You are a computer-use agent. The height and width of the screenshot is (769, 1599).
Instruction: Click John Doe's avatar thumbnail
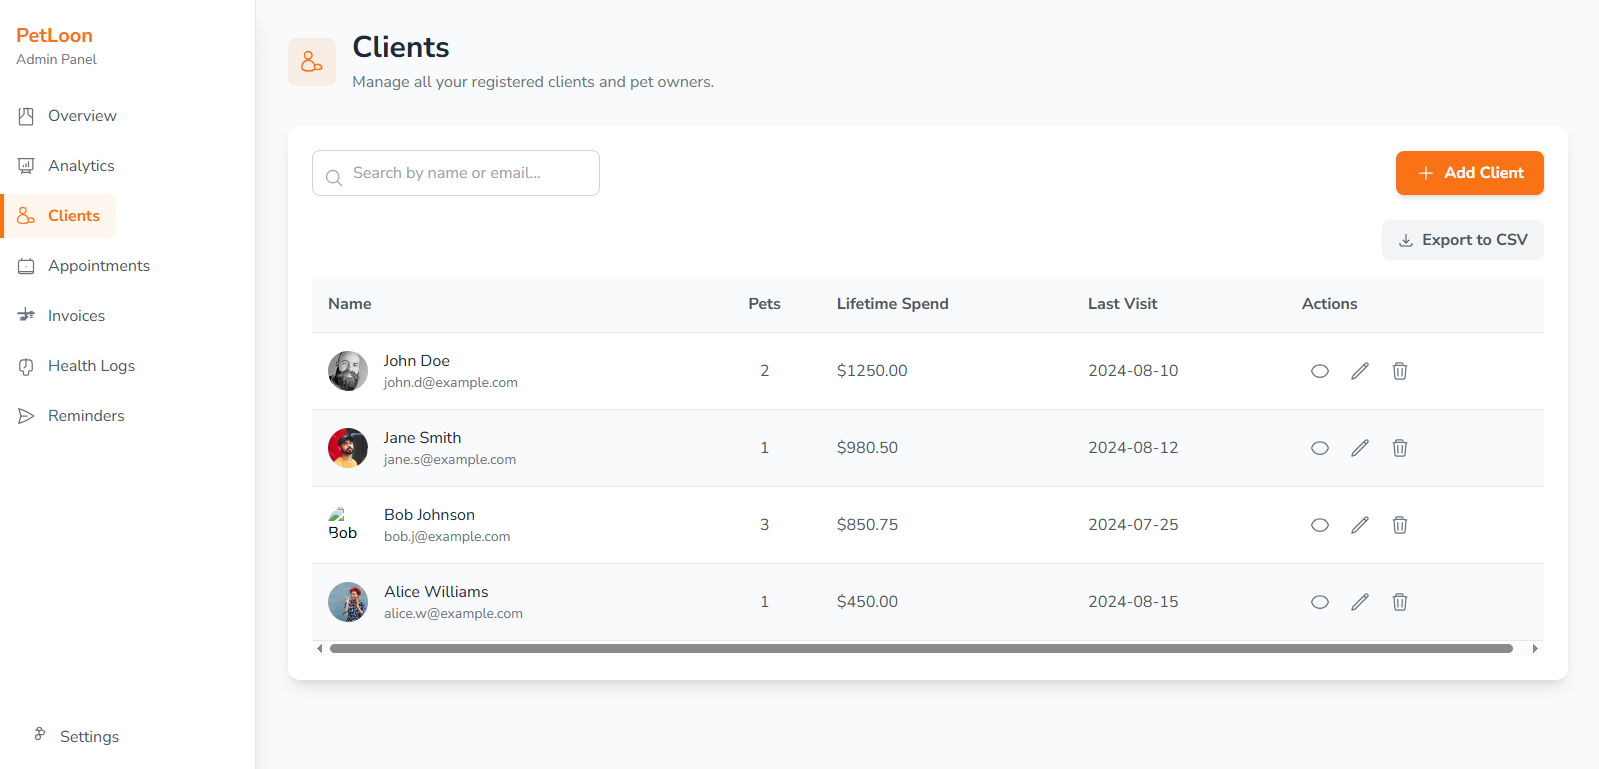348,371
